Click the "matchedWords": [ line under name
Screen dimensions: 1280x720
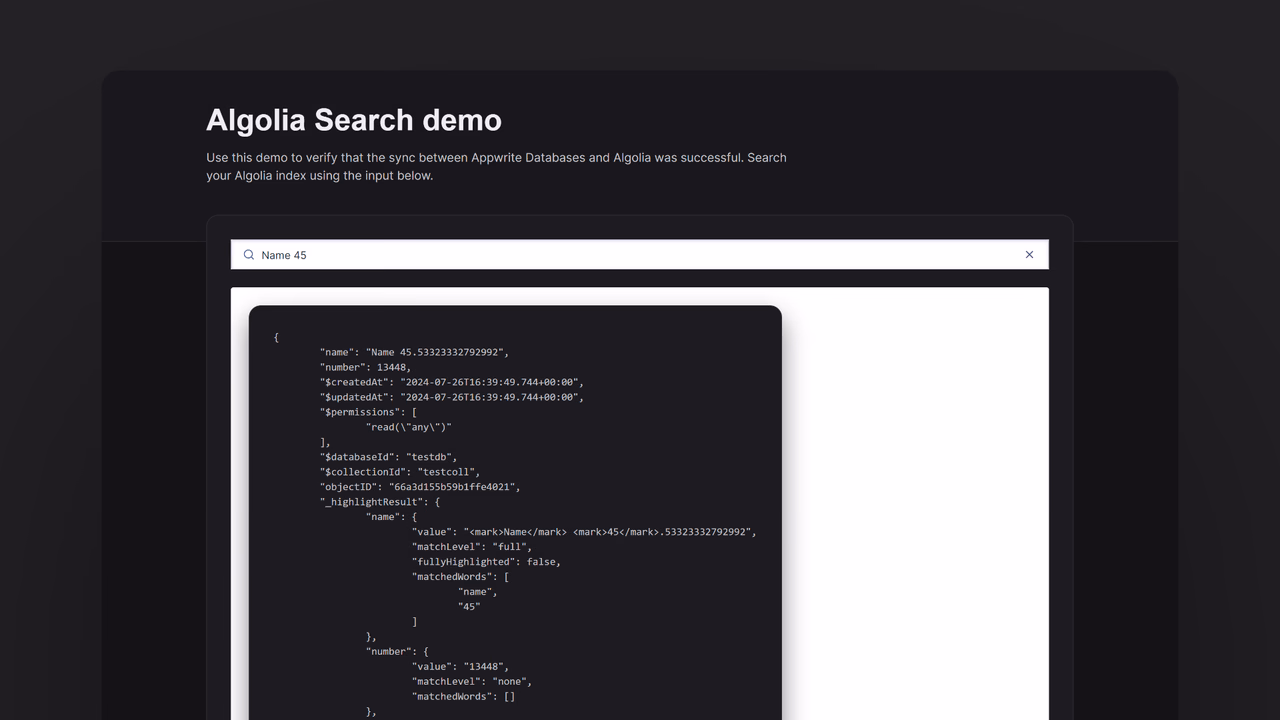pyautogui.click(x=461, y=577)
